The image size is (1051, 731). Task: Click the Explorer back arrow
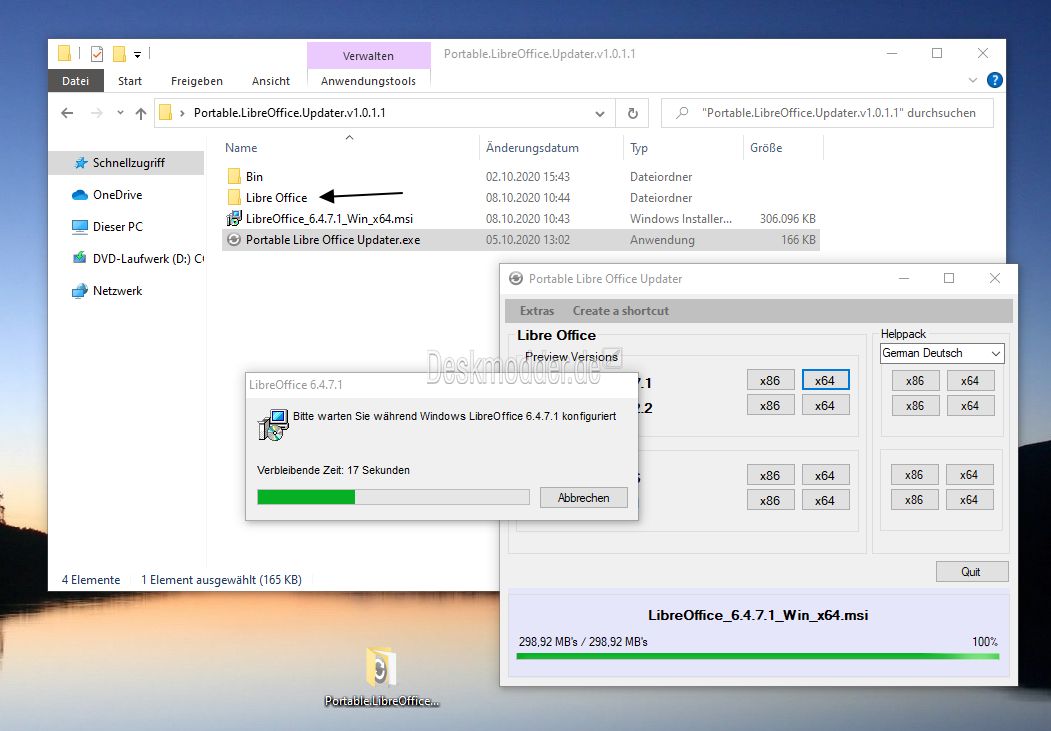point(67,113)
